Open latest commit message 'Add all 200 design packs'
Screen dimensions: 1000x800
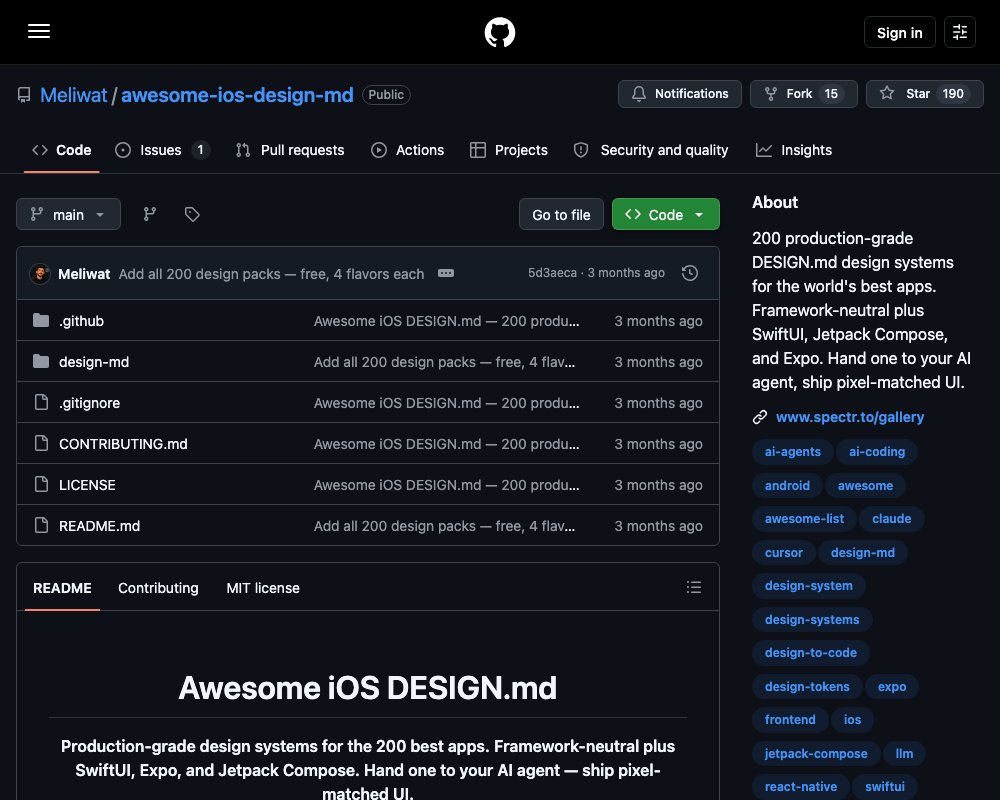271,274
